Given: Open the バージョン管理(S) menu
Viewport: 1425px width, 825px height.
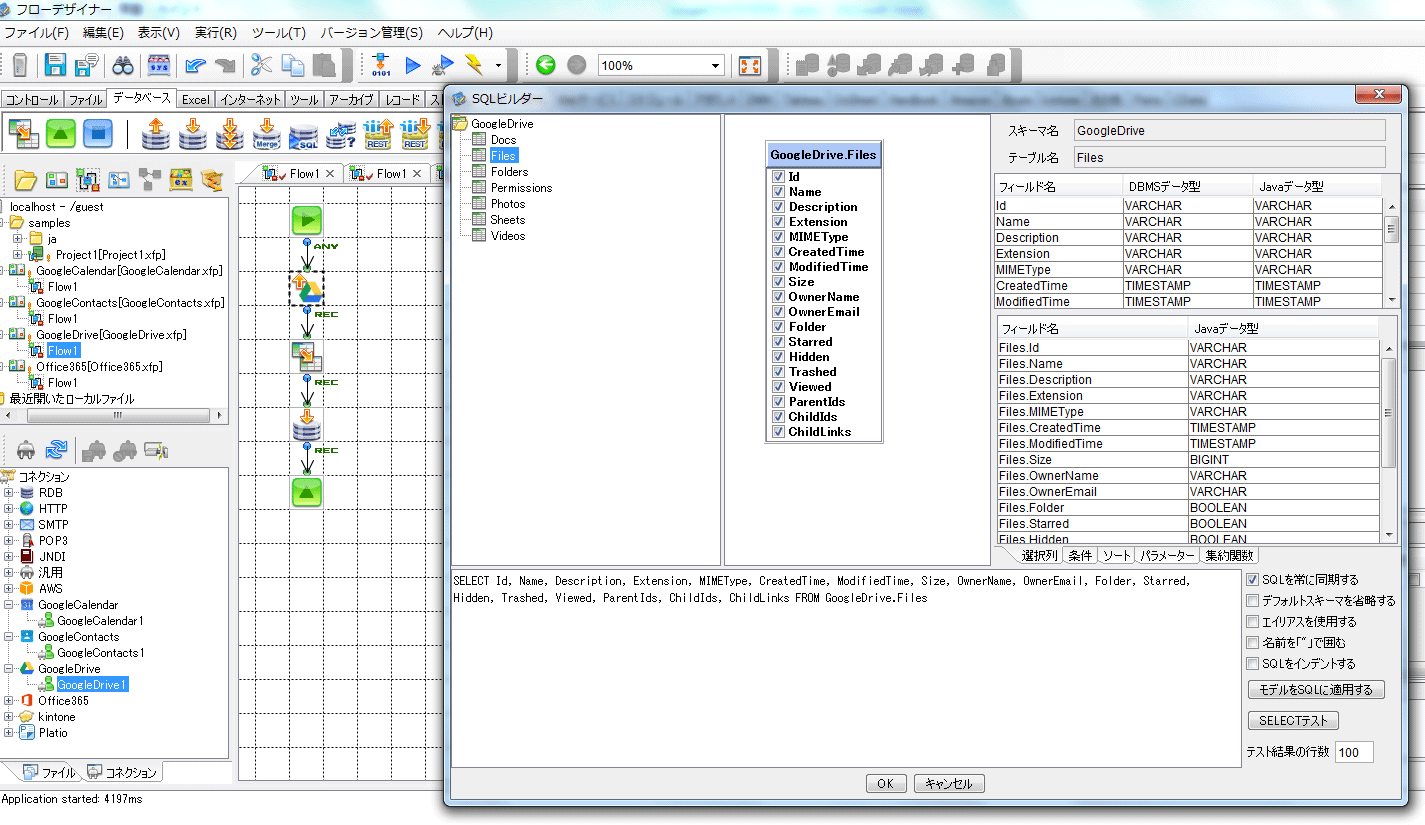Looking at the screenshot, I should 371,33.
